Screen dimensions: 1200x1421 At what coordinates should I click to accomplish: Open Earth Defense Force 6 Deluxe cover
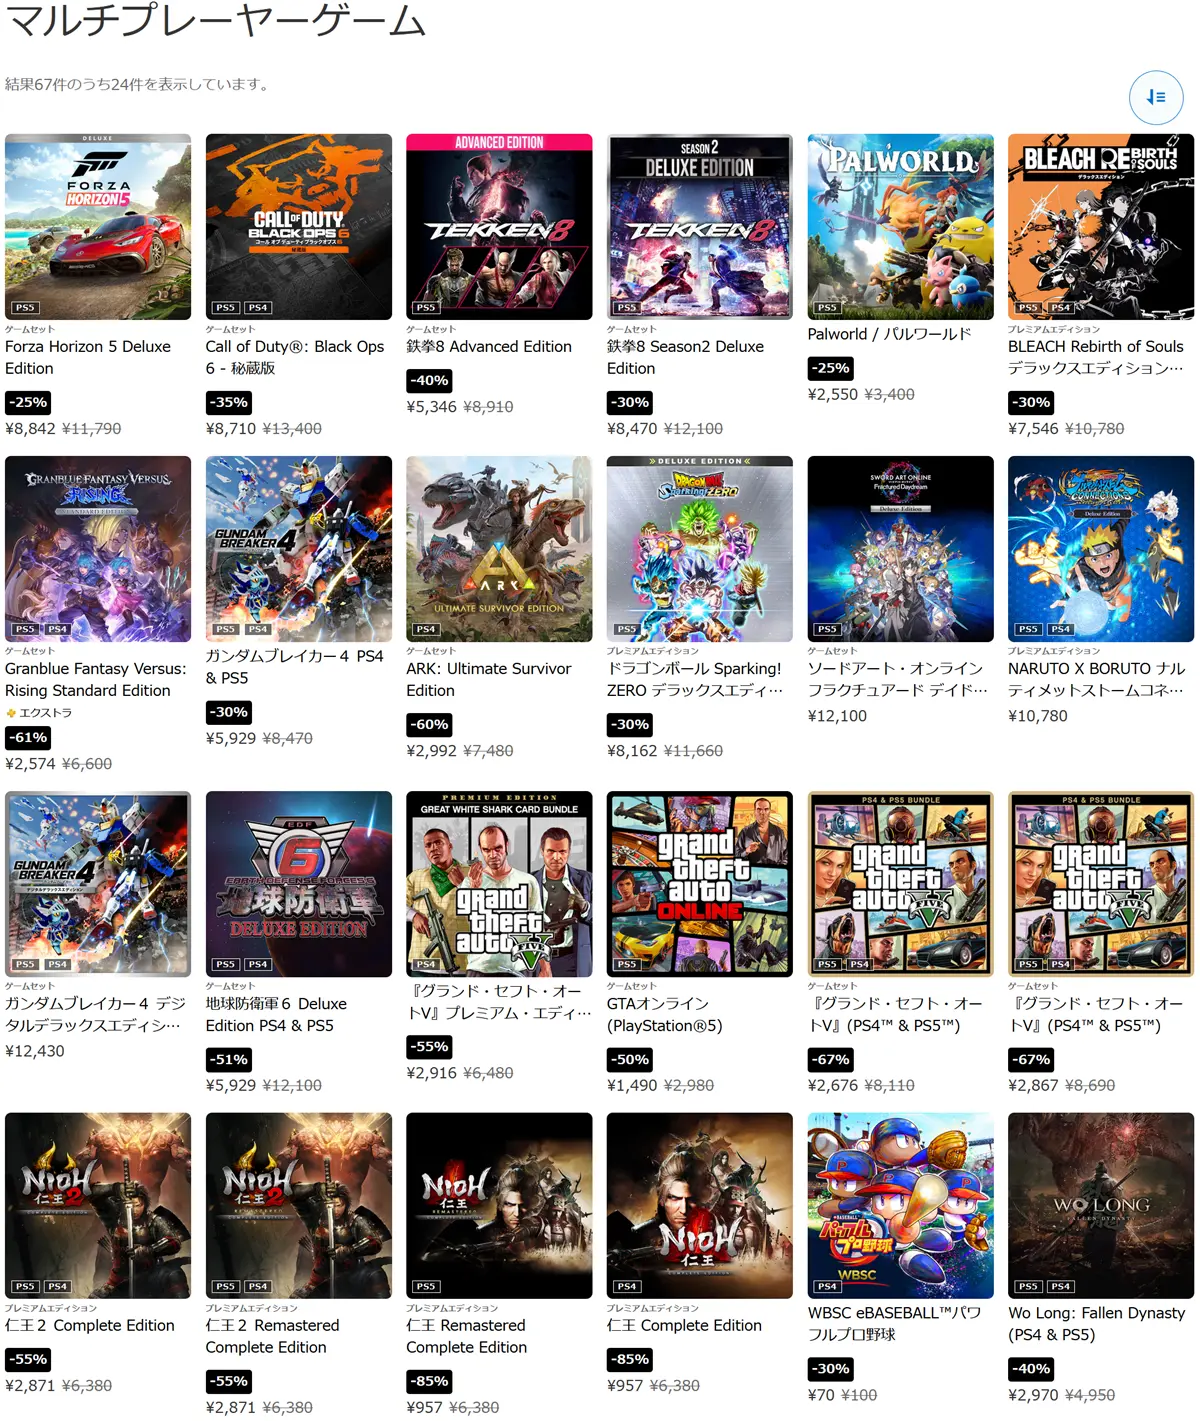[299, 884]
